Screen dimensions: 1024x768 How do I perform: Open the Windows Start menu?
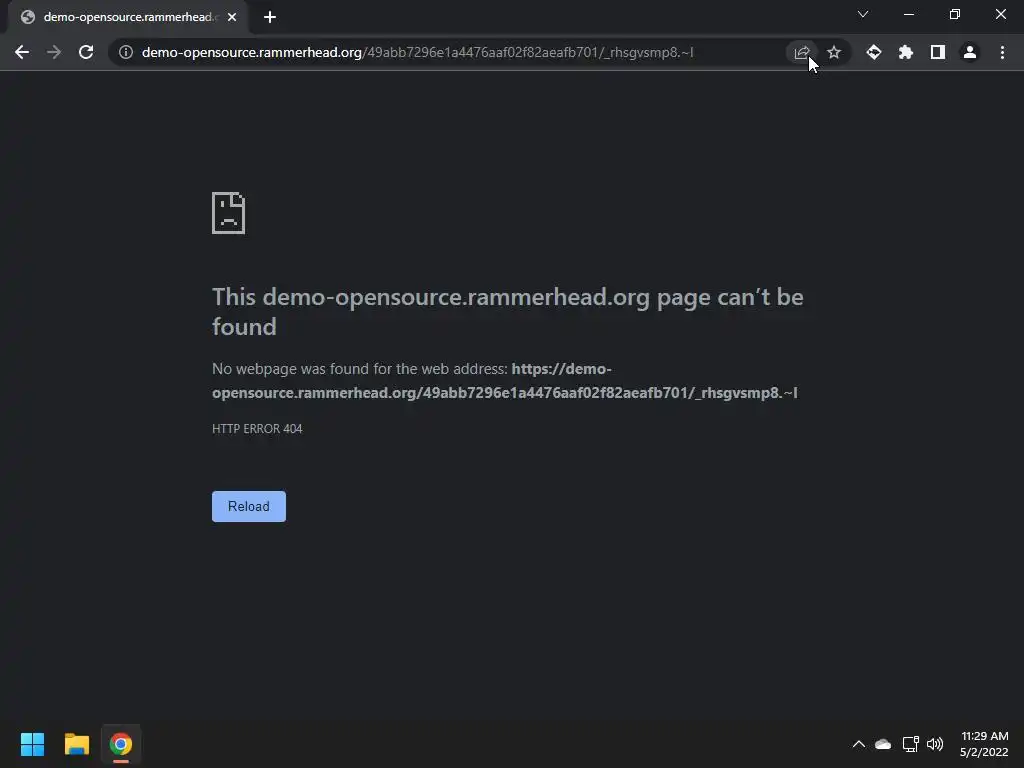[33, 744]
